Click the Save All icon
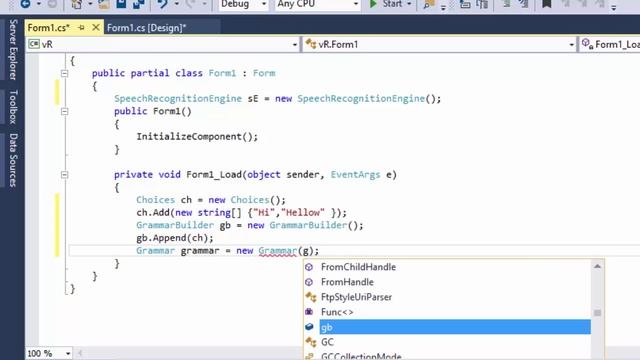This screenshot has height=360, width=640. (139, 4)
